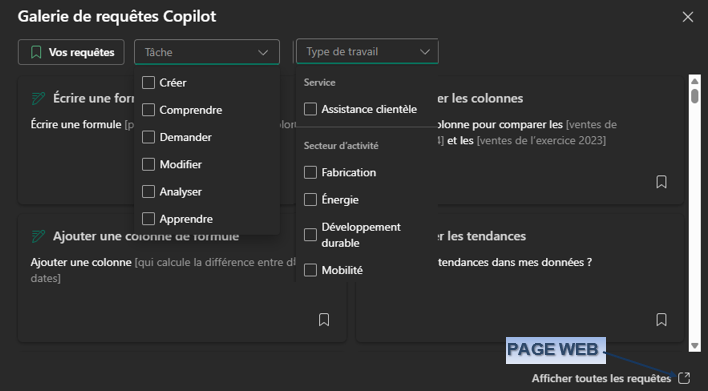Click the pencil icon on Ajouter une colonne card
Screen dimensions: 708x391
[38, 236]
